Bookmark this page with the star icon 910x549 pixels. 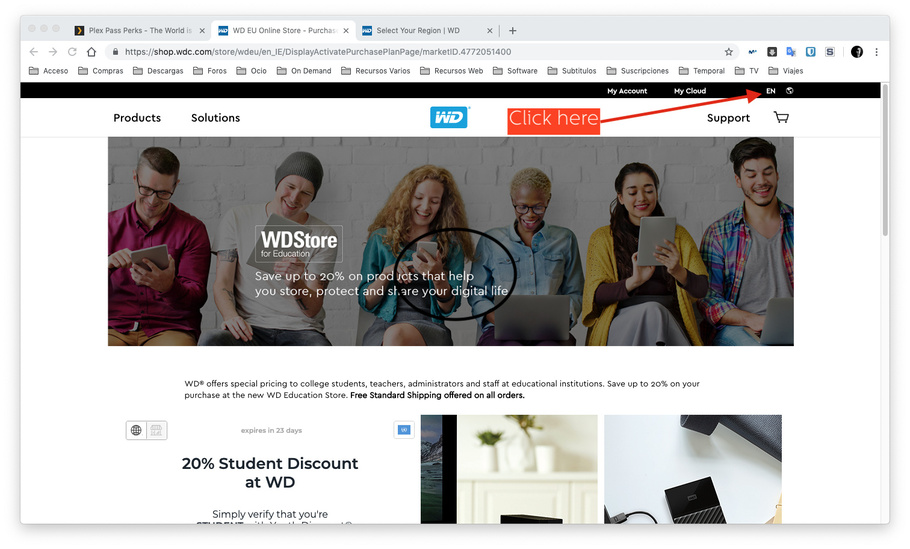pyautogui.click(x=728, y=52)
